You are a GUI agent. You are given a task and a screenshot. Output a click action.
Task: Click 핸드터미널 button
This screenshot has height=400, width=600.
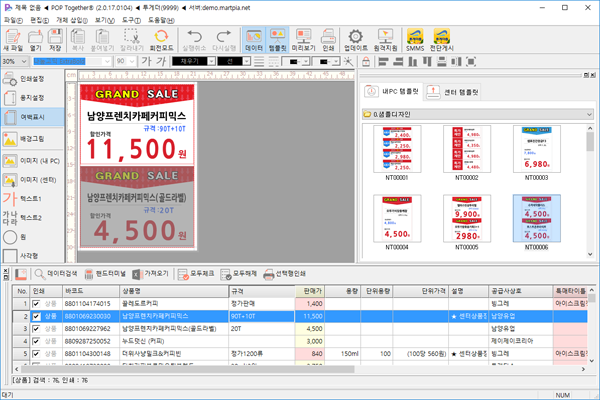105,274
